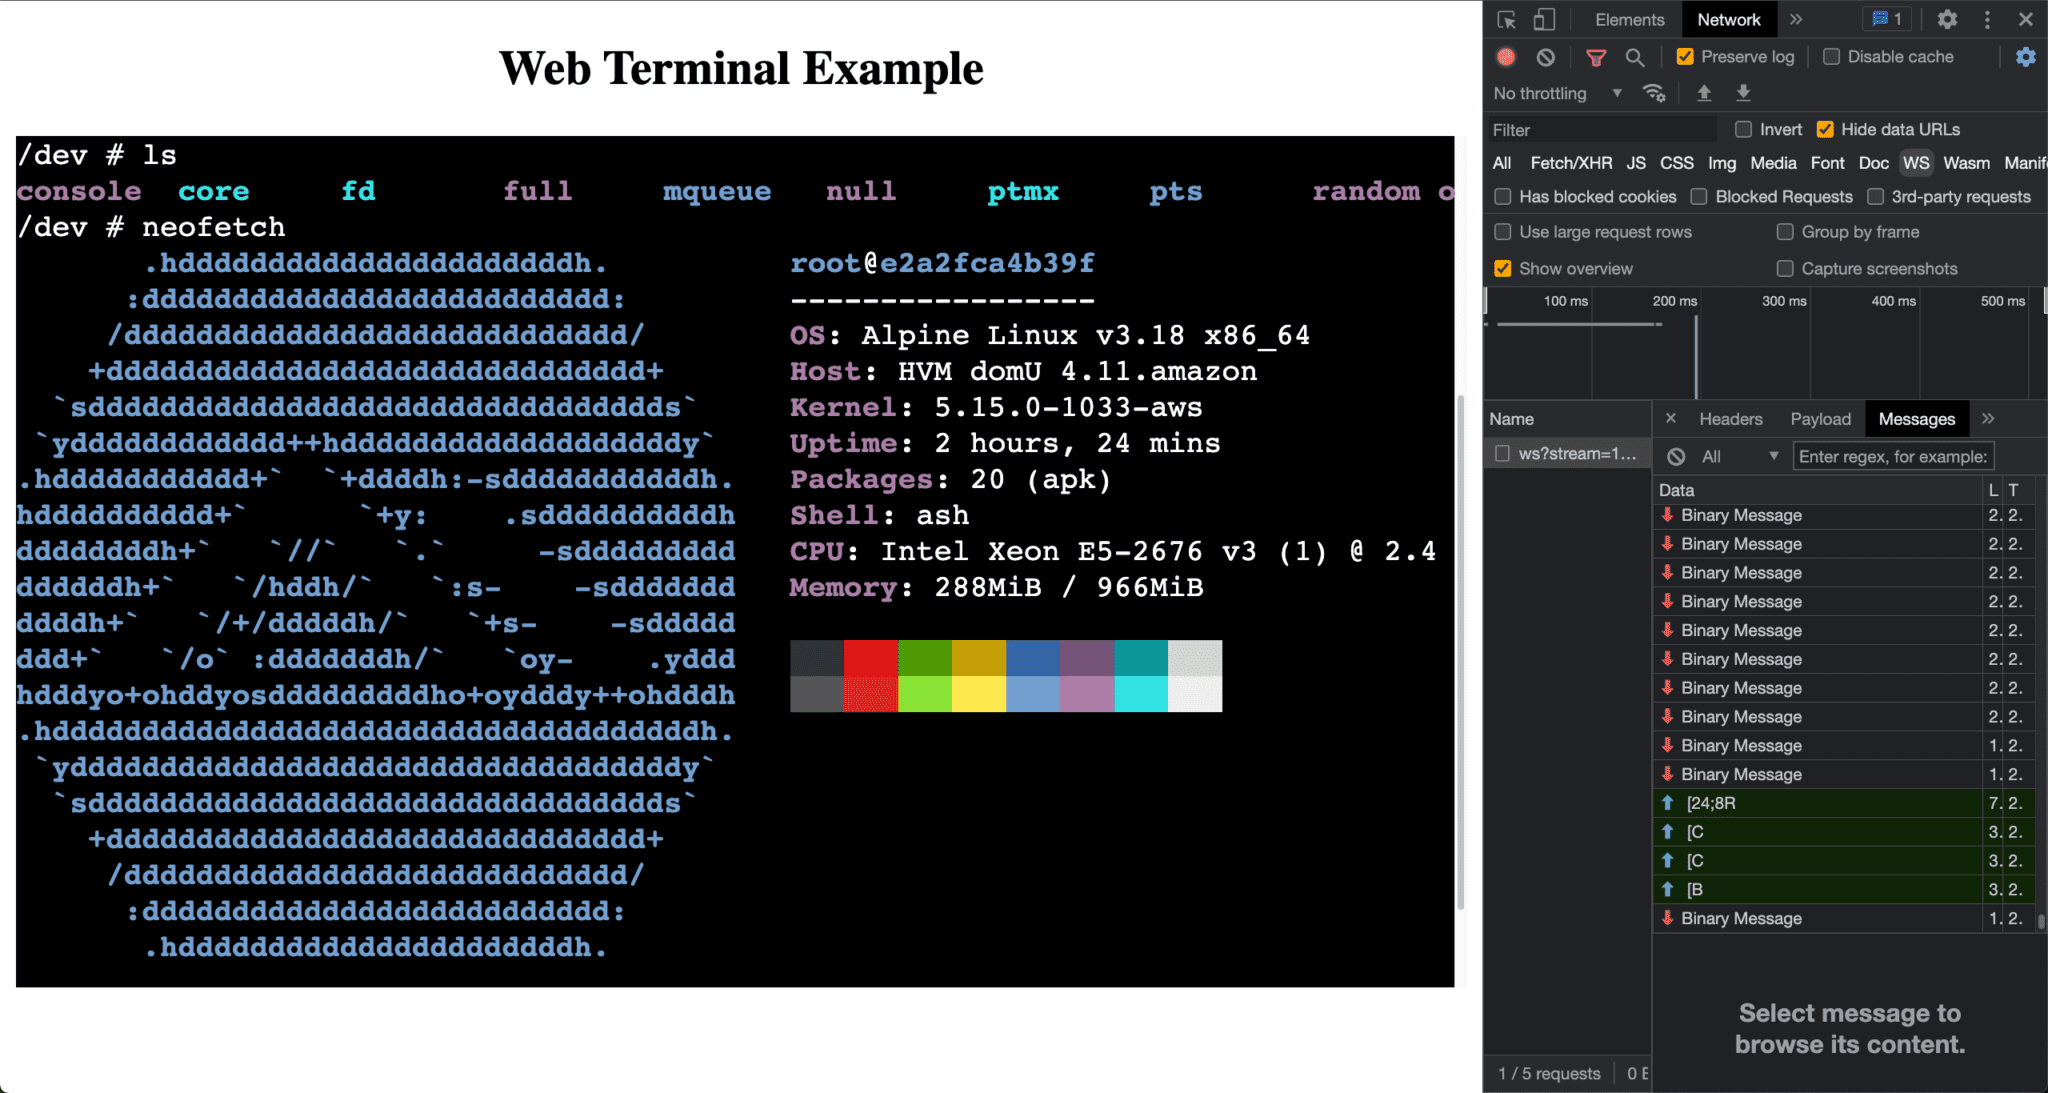Viewport: 2048px width, 1093px height.
Task: Stop recording the network log
Action: 1505,57
